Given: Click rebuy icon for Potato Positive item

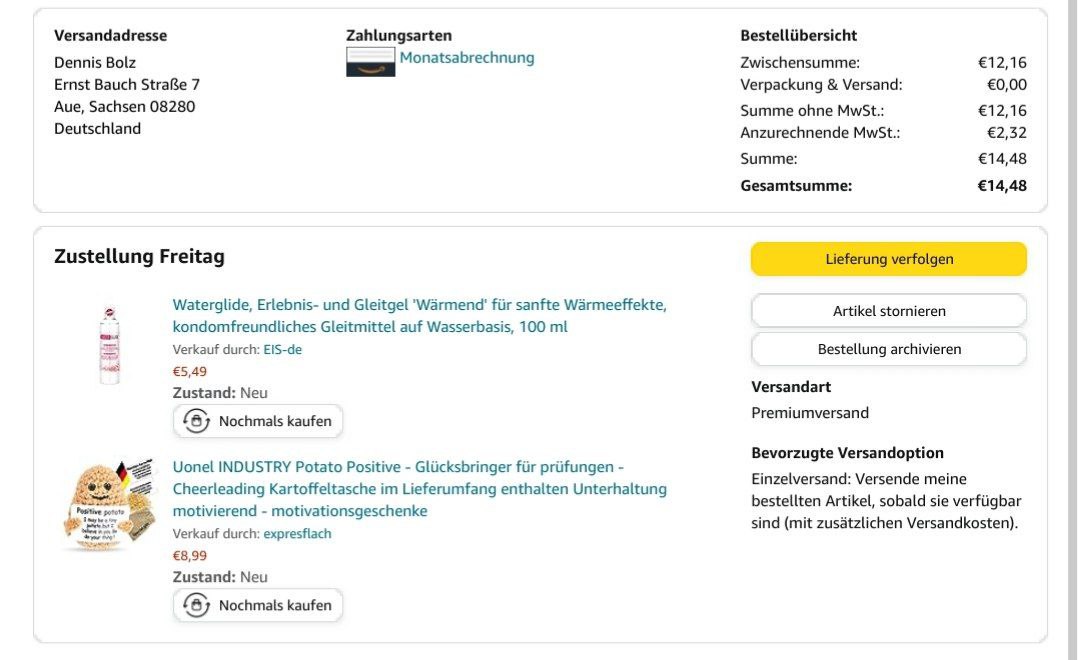Looking at the screenshot, I should point(196,605).
